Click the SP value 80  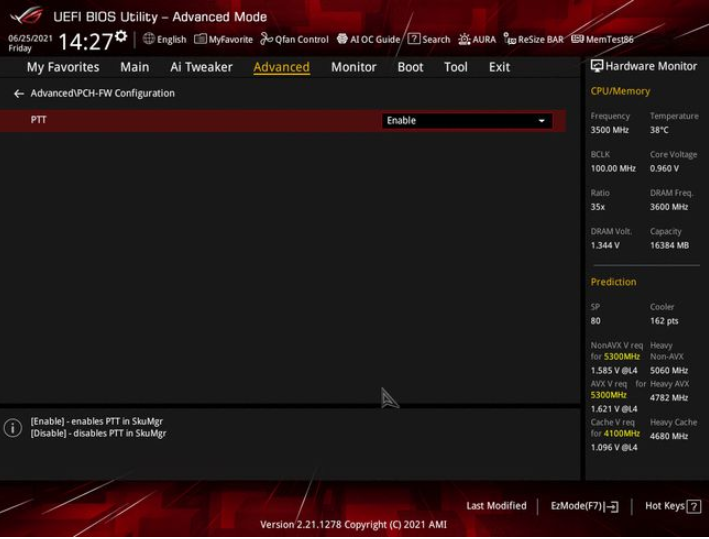pyautogui.click(x=596, y=321)
